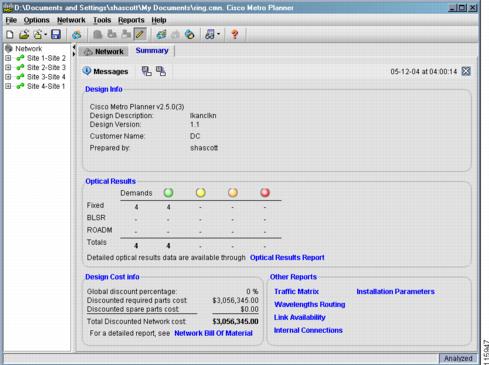Screen dimensions: 489x365
Task: Open the Optical Results Report link
Action: pyautogui.click(x=287, y=258)
